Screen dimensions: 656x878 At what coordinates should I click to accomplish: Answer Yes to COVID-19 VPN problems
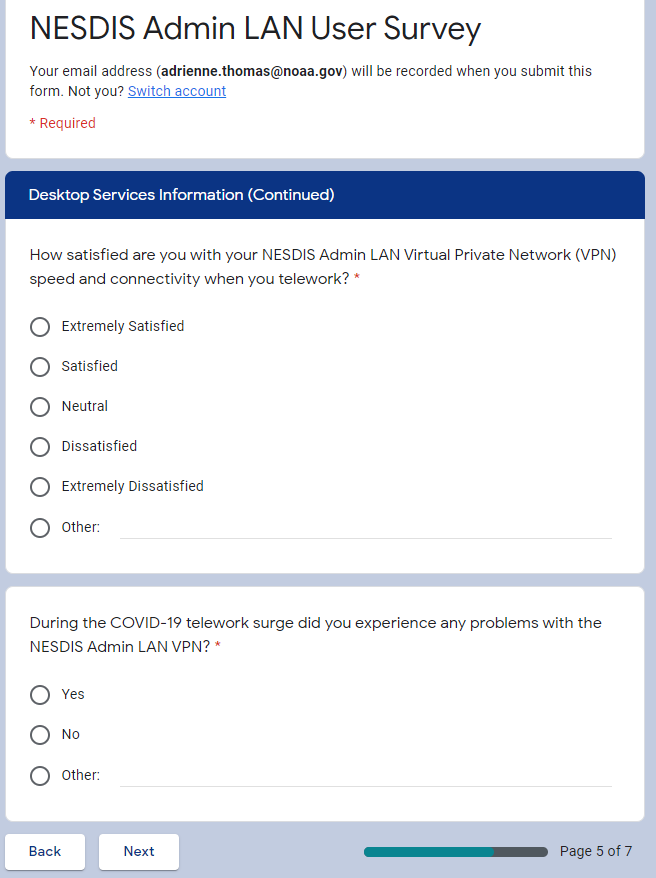40,695
